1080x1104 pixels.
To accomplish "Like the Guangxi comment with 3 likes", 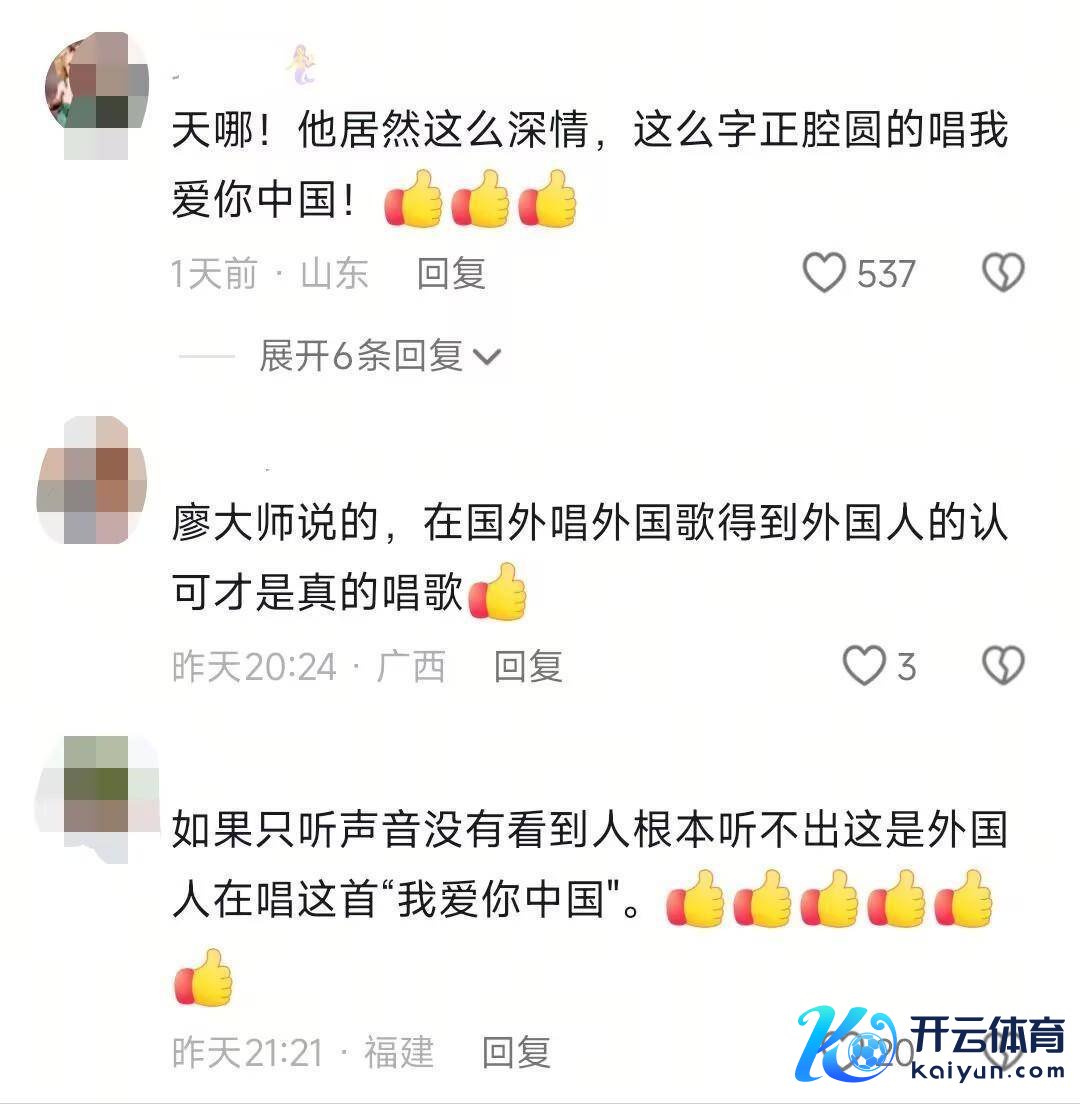I will tap(864, 665).
